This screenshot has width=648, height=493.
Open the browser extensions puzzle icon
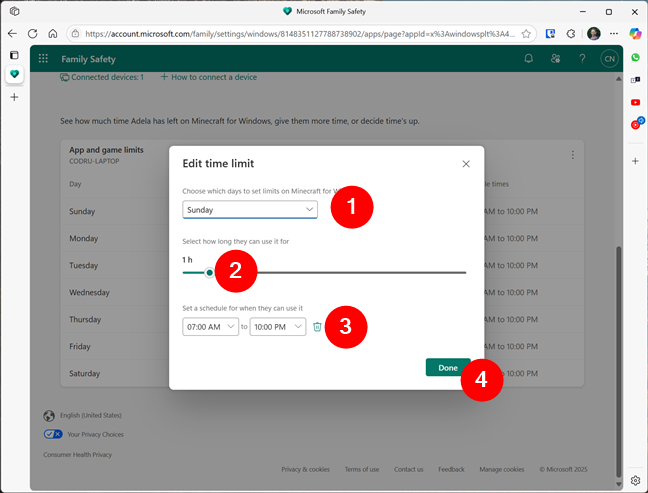[571, 33]
